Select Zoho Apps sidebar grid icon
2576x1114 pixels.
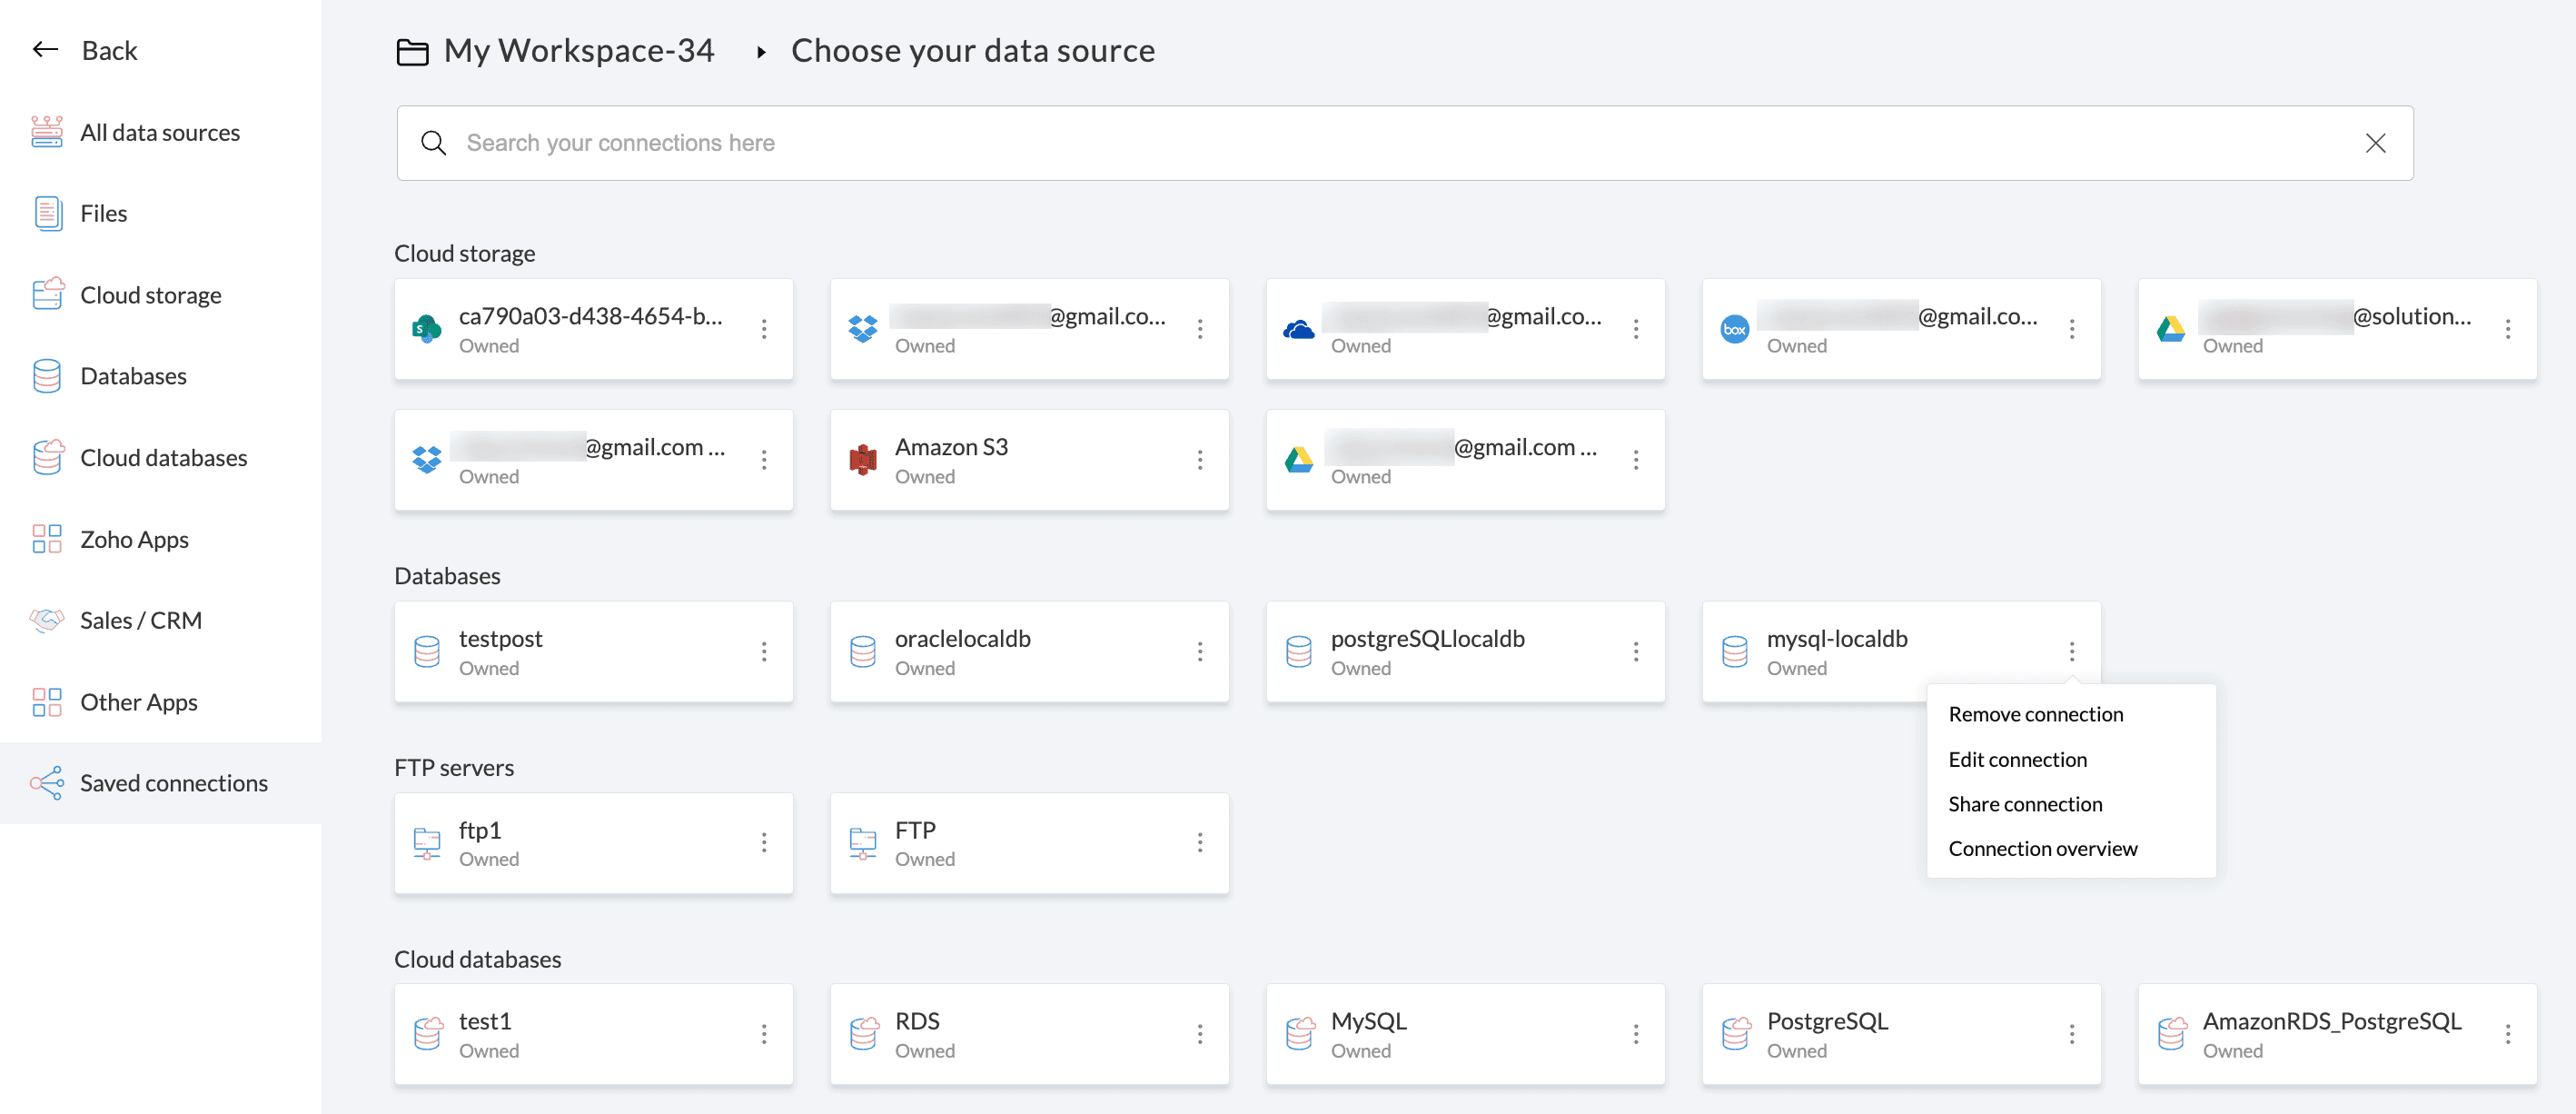pos(47,539)
